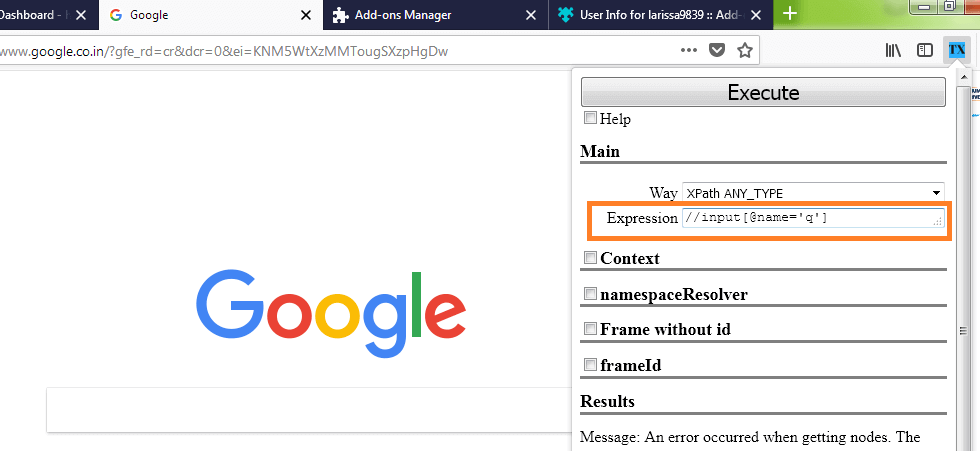
Task: Save page to Pocket icon
Action: [x=717, y=51]
